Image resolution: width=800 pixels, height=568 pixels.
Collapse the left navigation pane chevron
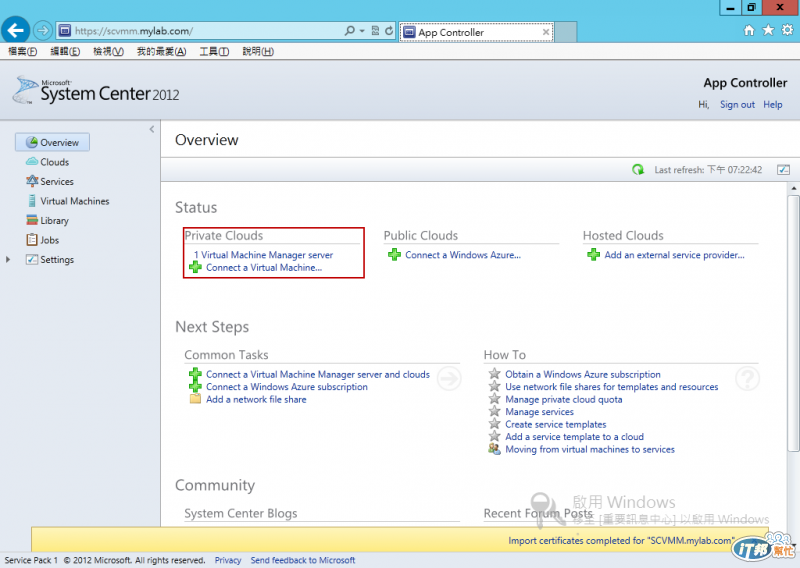click(x=152, y=129)
